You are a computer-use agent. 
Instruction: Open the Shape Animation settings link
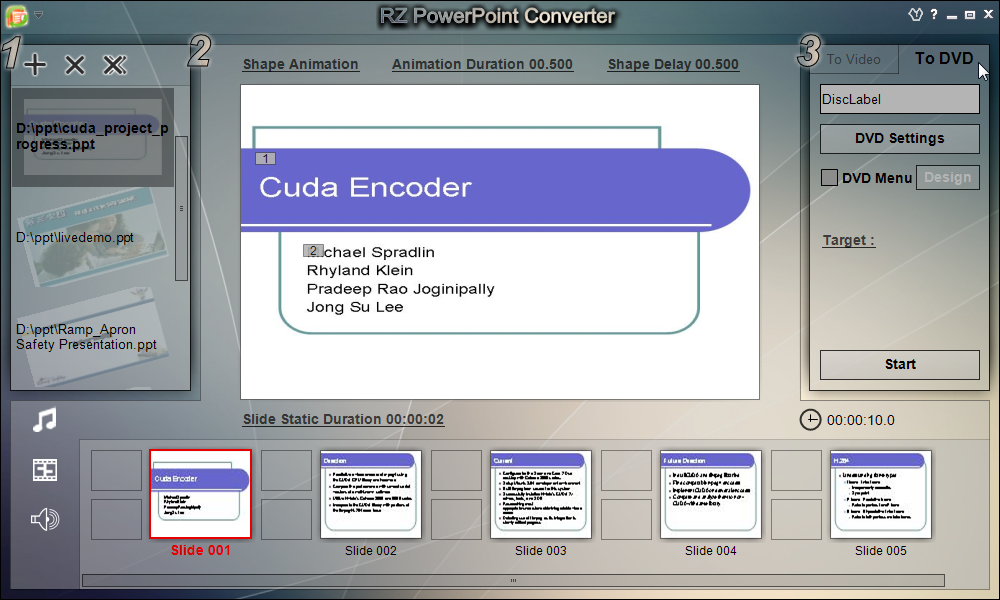pos(300,63)
